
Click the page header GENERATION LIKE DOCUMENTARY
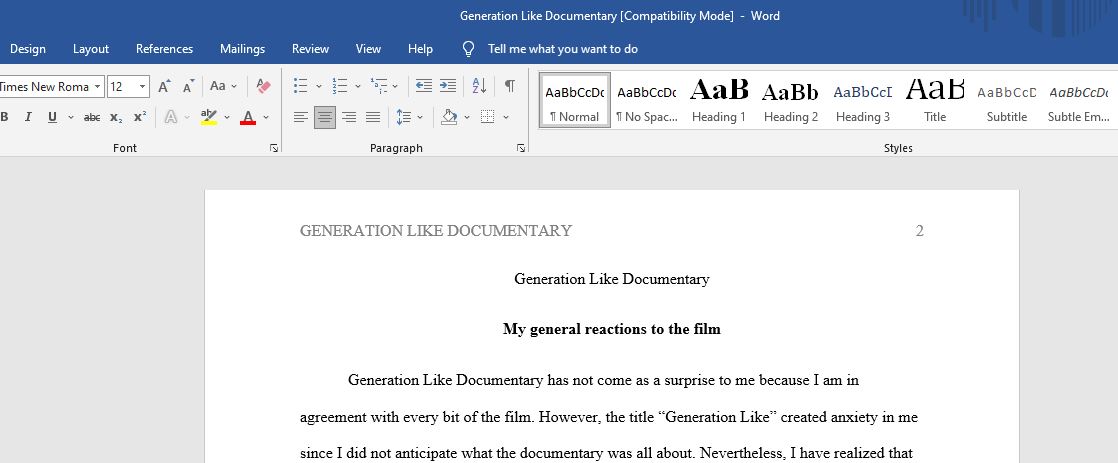[436, 230]
